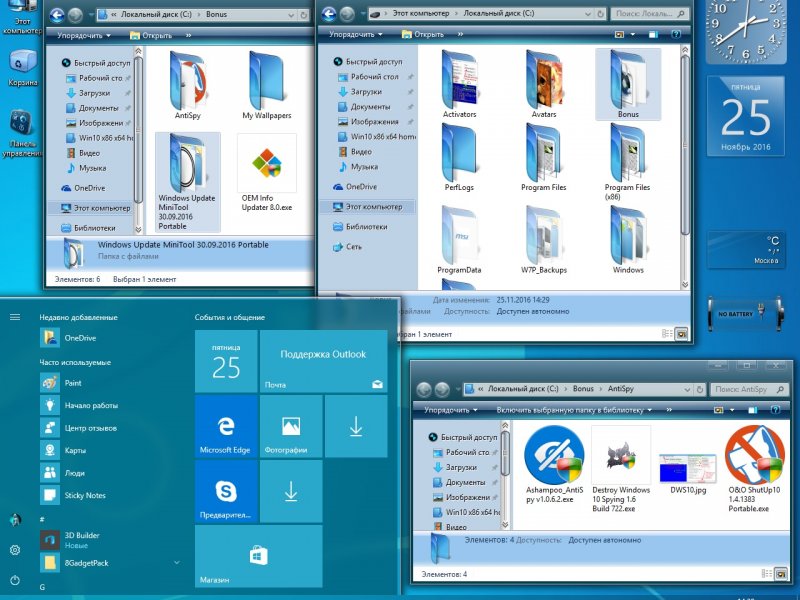Viewport: 800px width, 600px height.
Task: Open Упорядочить dropdown in Bonus window
Action: [83, 35]
